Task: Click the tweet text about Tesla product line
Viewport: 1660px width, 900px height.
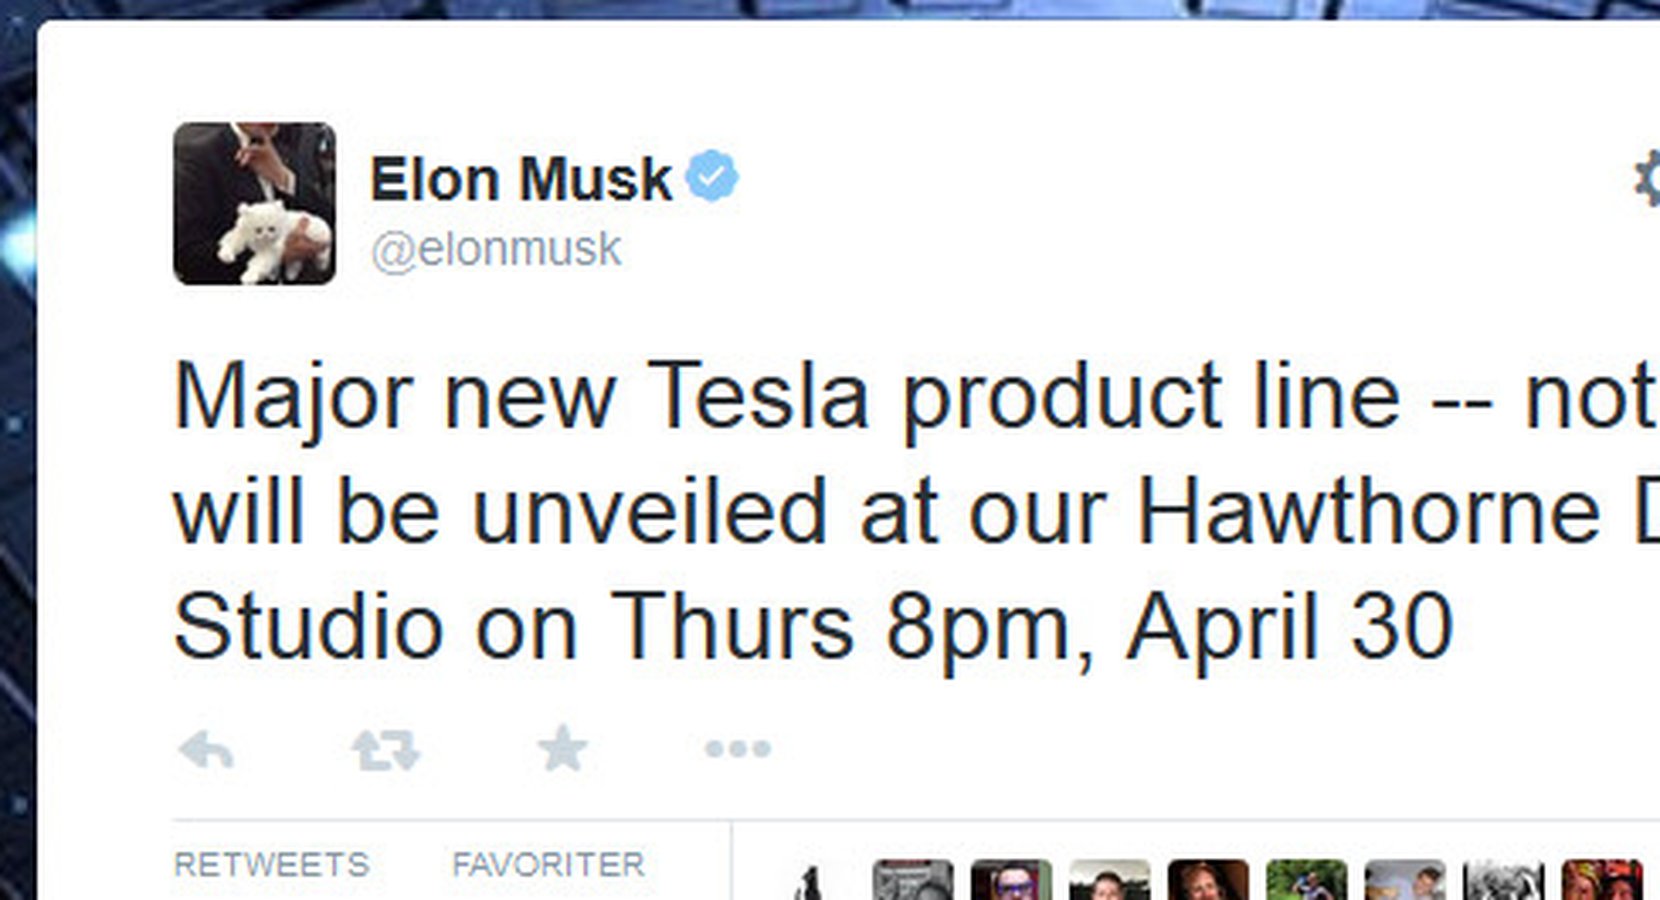Action: pyautogui.click(x=915, y=510)
